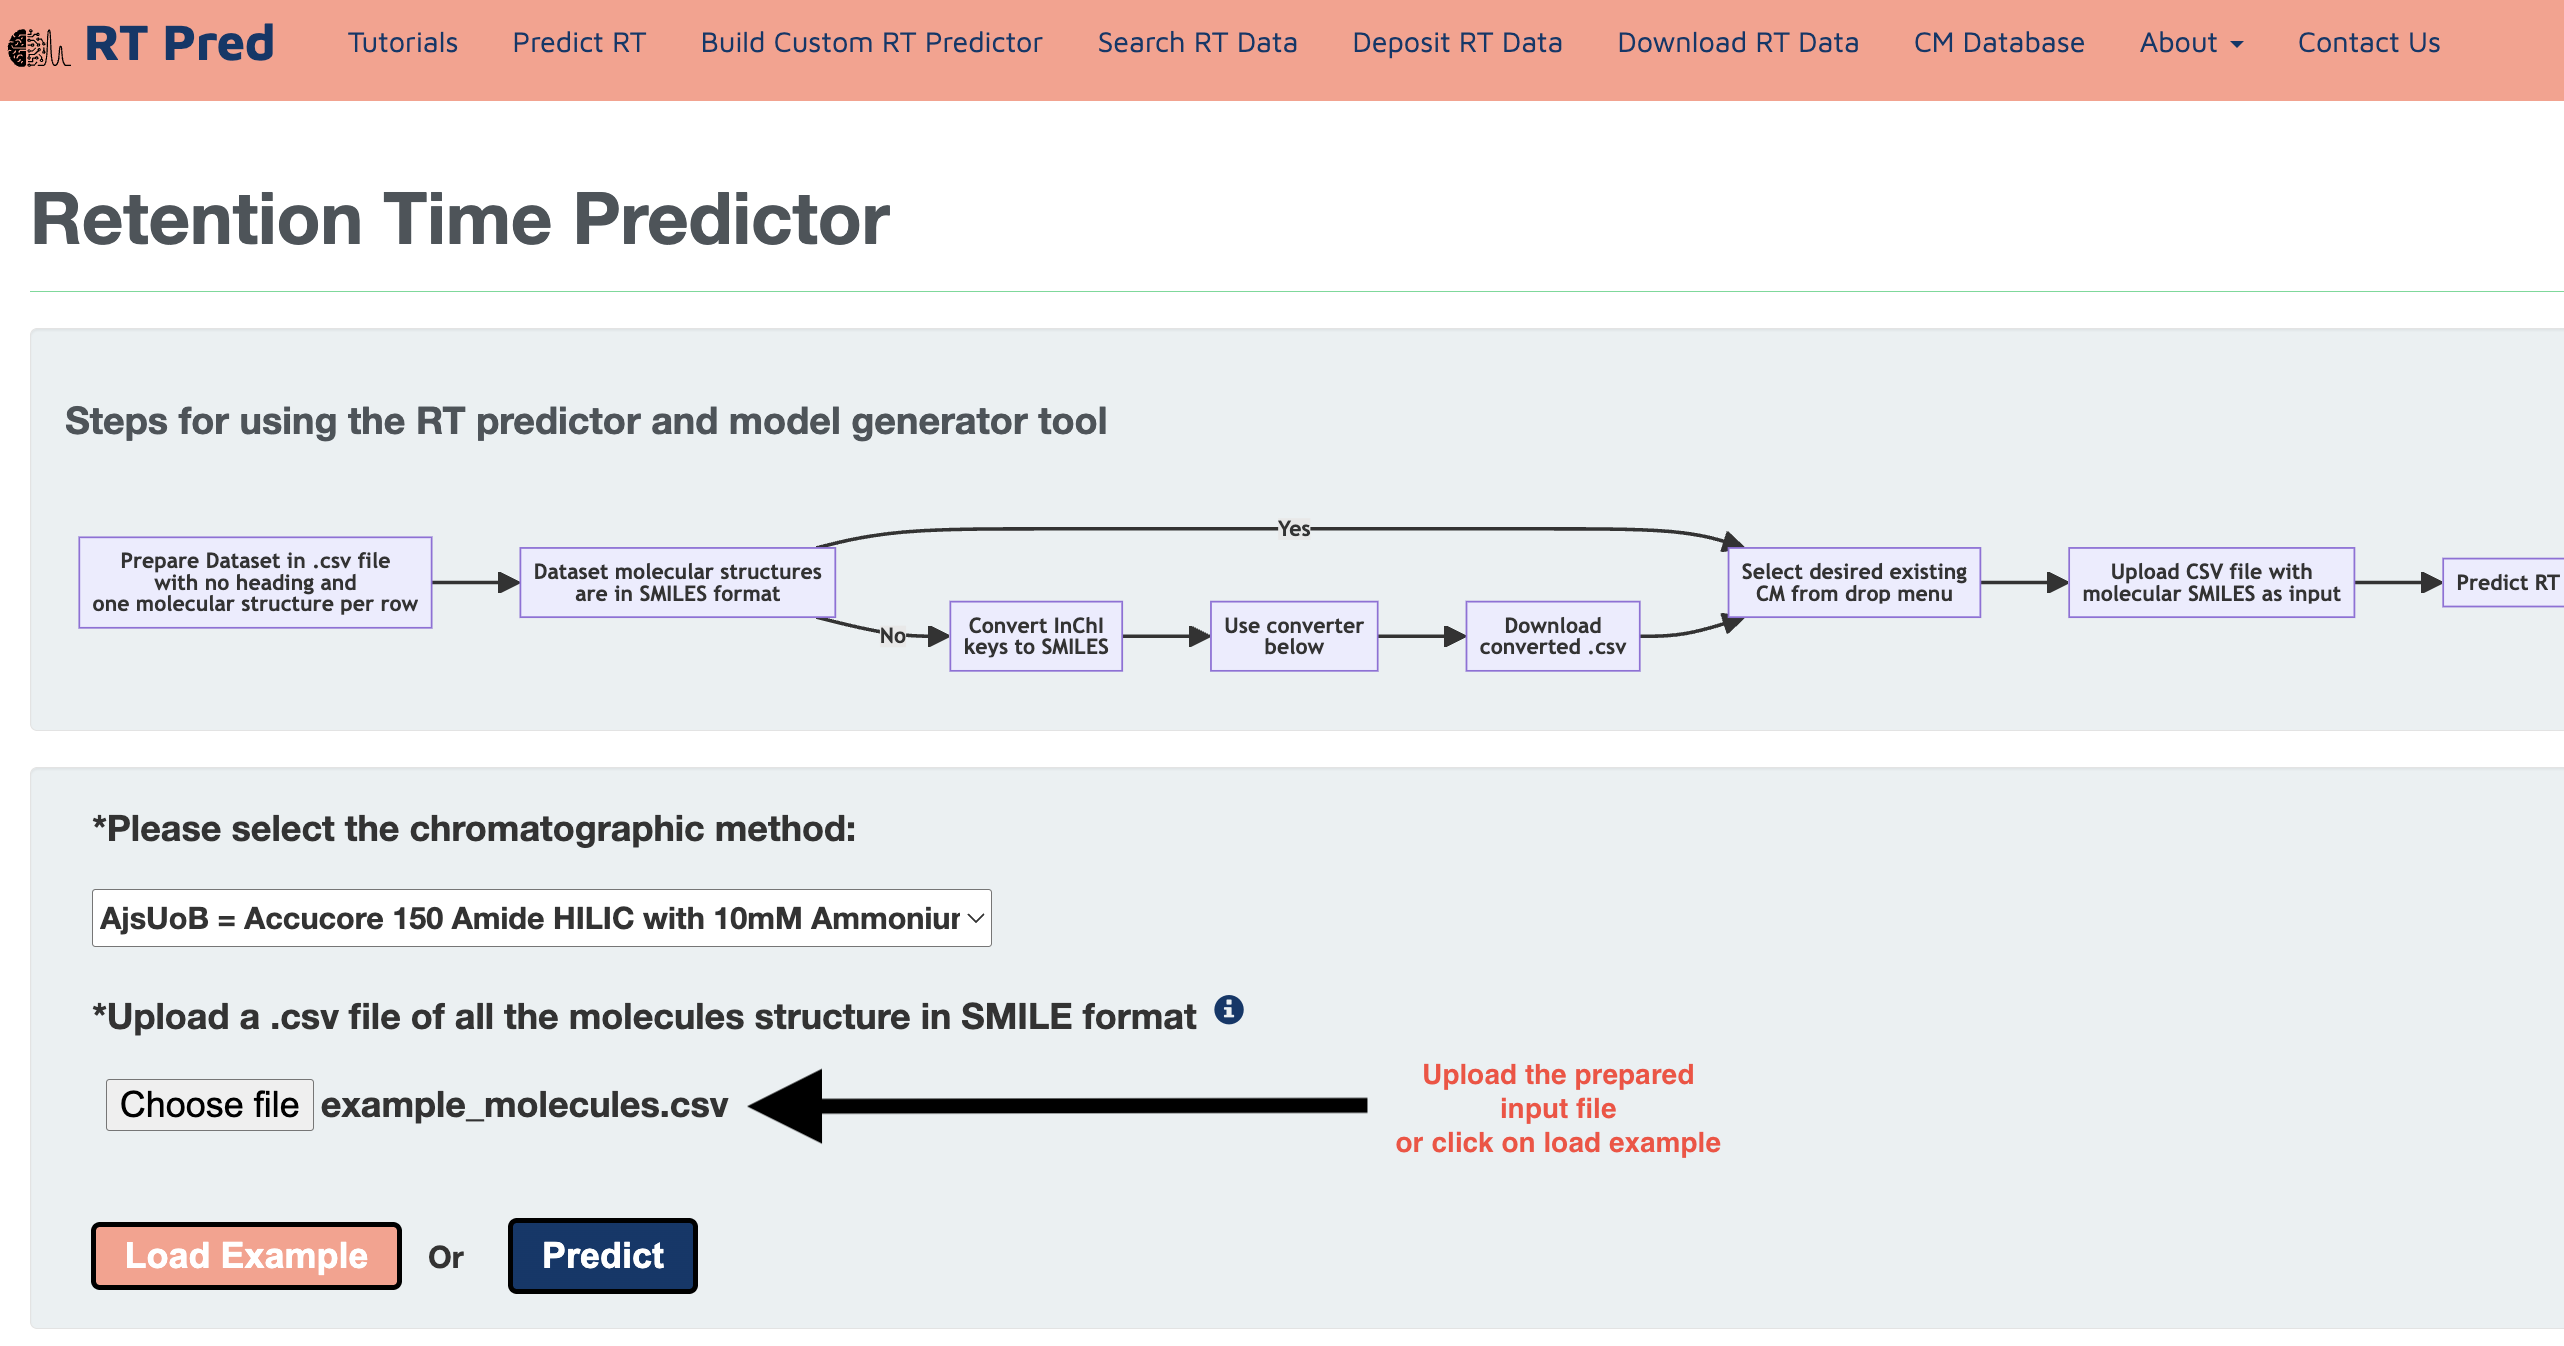Go to Download RT Data
The width and height of the screenshot is (2564, 1346).
(x=1738, y=43)
